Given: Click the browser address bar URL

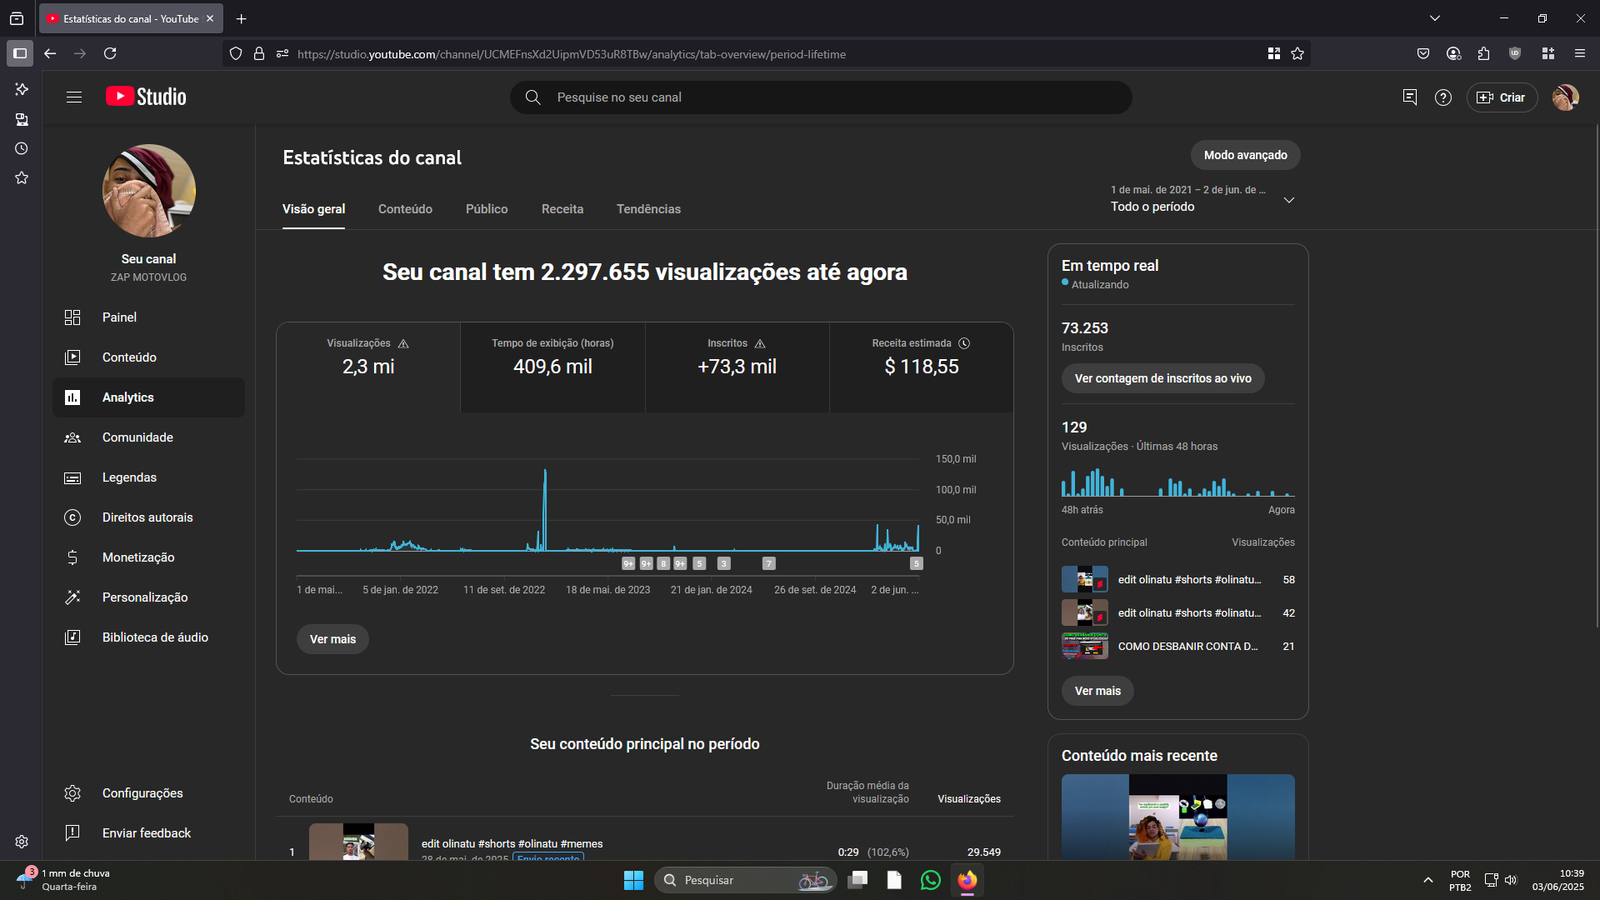Looking at the screenshot, I should 571,54.
